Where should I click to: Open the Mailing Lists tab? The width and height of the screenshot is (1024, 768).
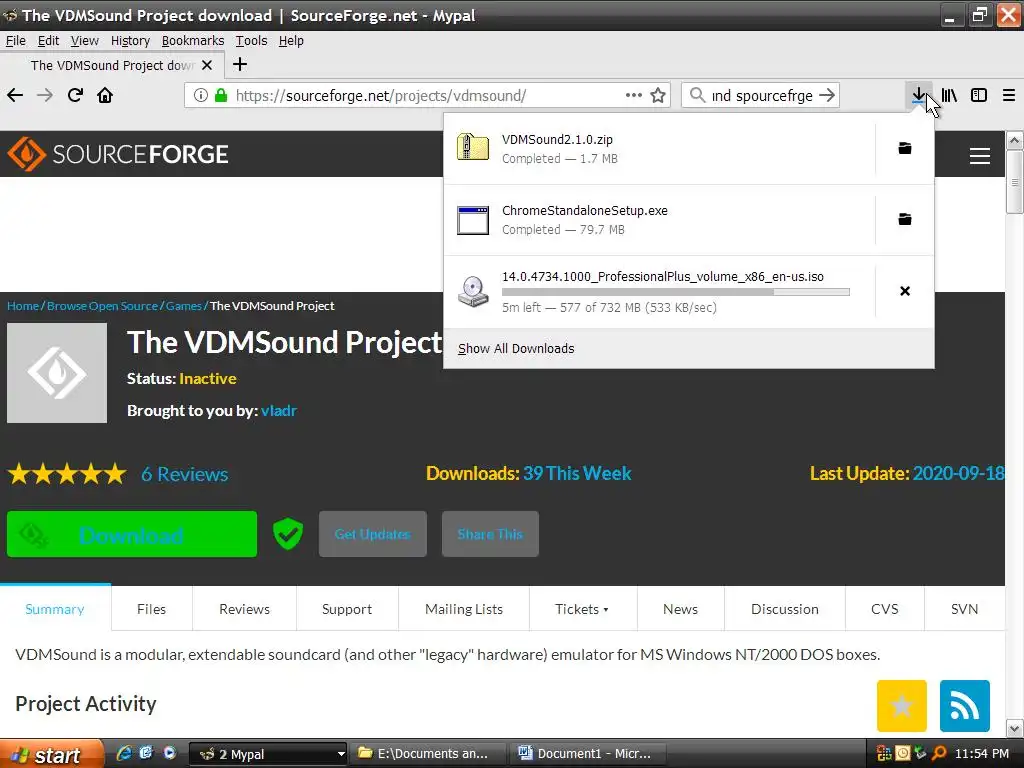[464, 609]
